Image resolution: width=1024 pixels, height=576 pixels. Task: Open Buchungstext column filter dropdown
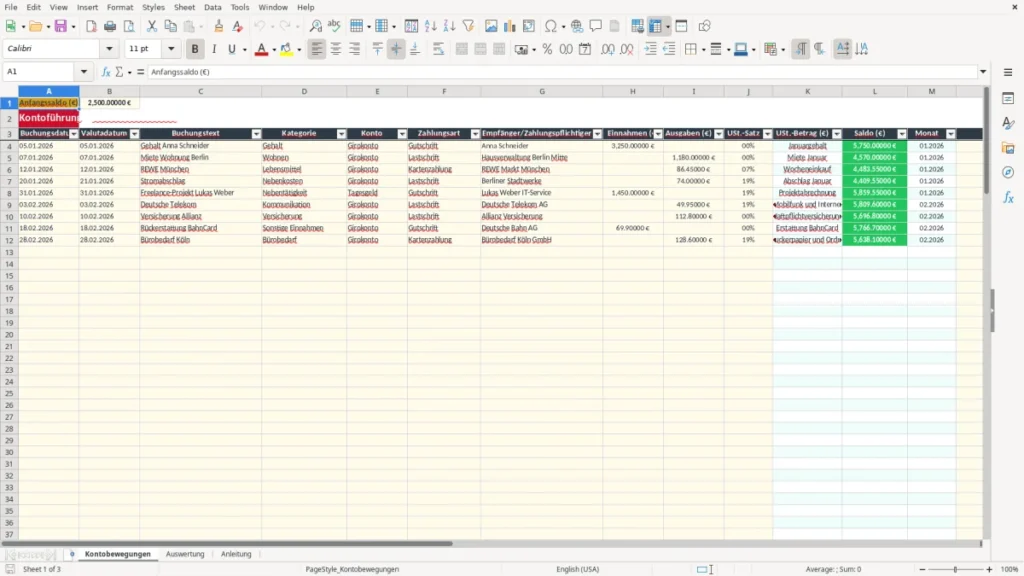(x=256, y=133)
